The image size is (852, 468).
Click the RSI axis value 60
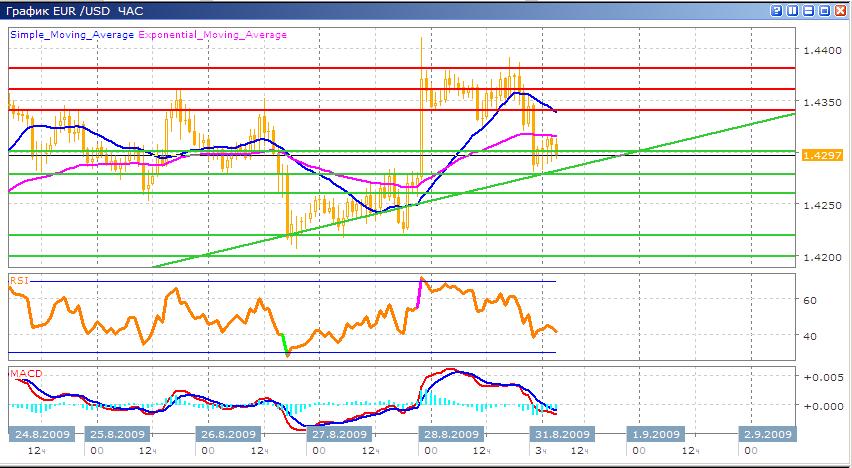811,299
